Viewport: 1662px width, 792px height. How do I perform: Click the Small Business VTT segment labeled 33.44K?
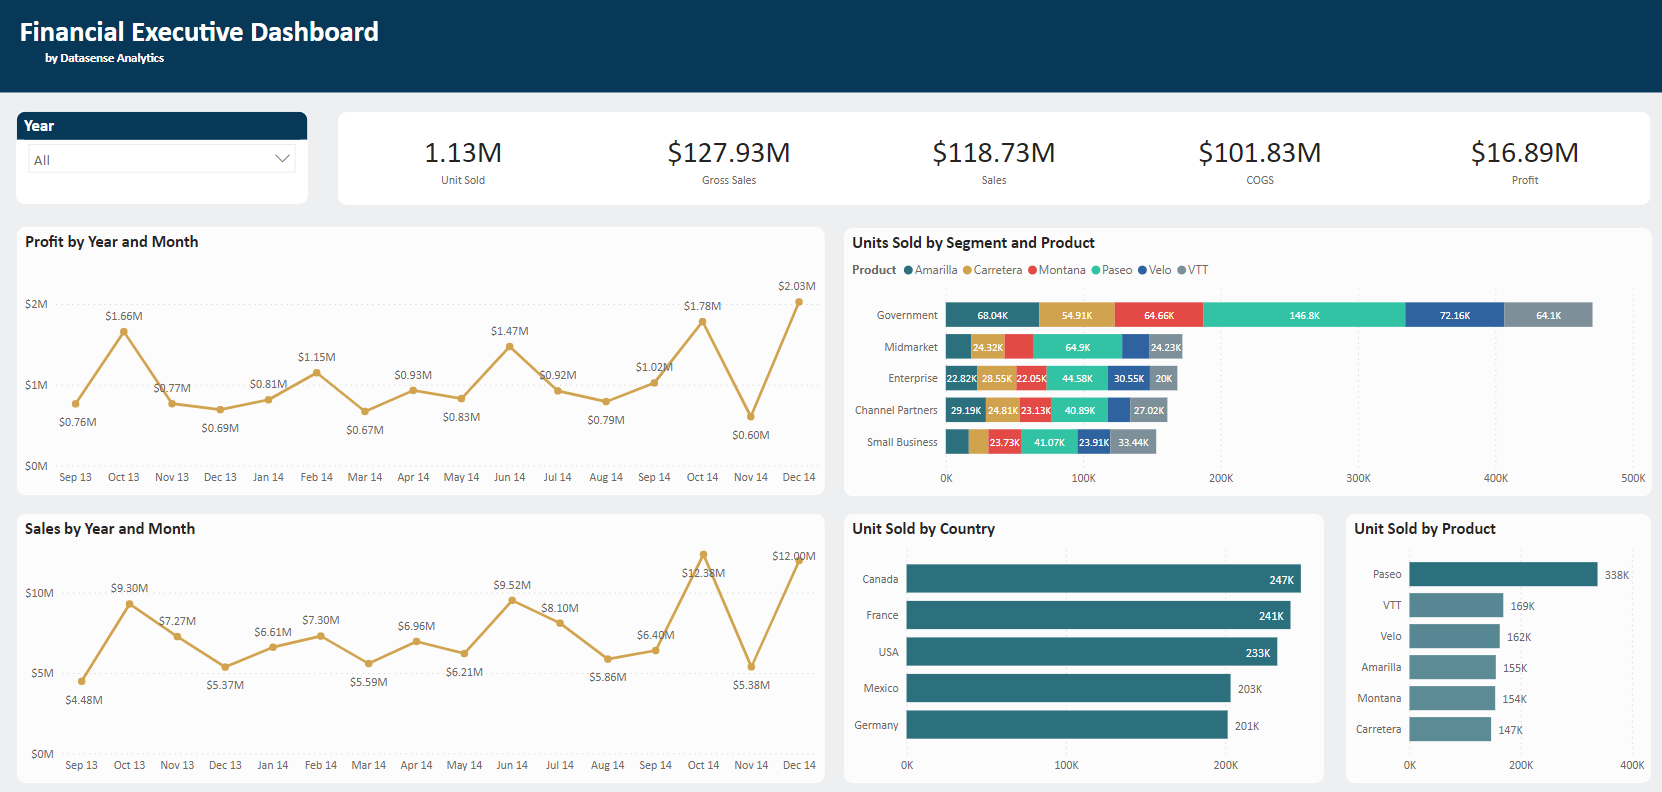(1133, 442)
